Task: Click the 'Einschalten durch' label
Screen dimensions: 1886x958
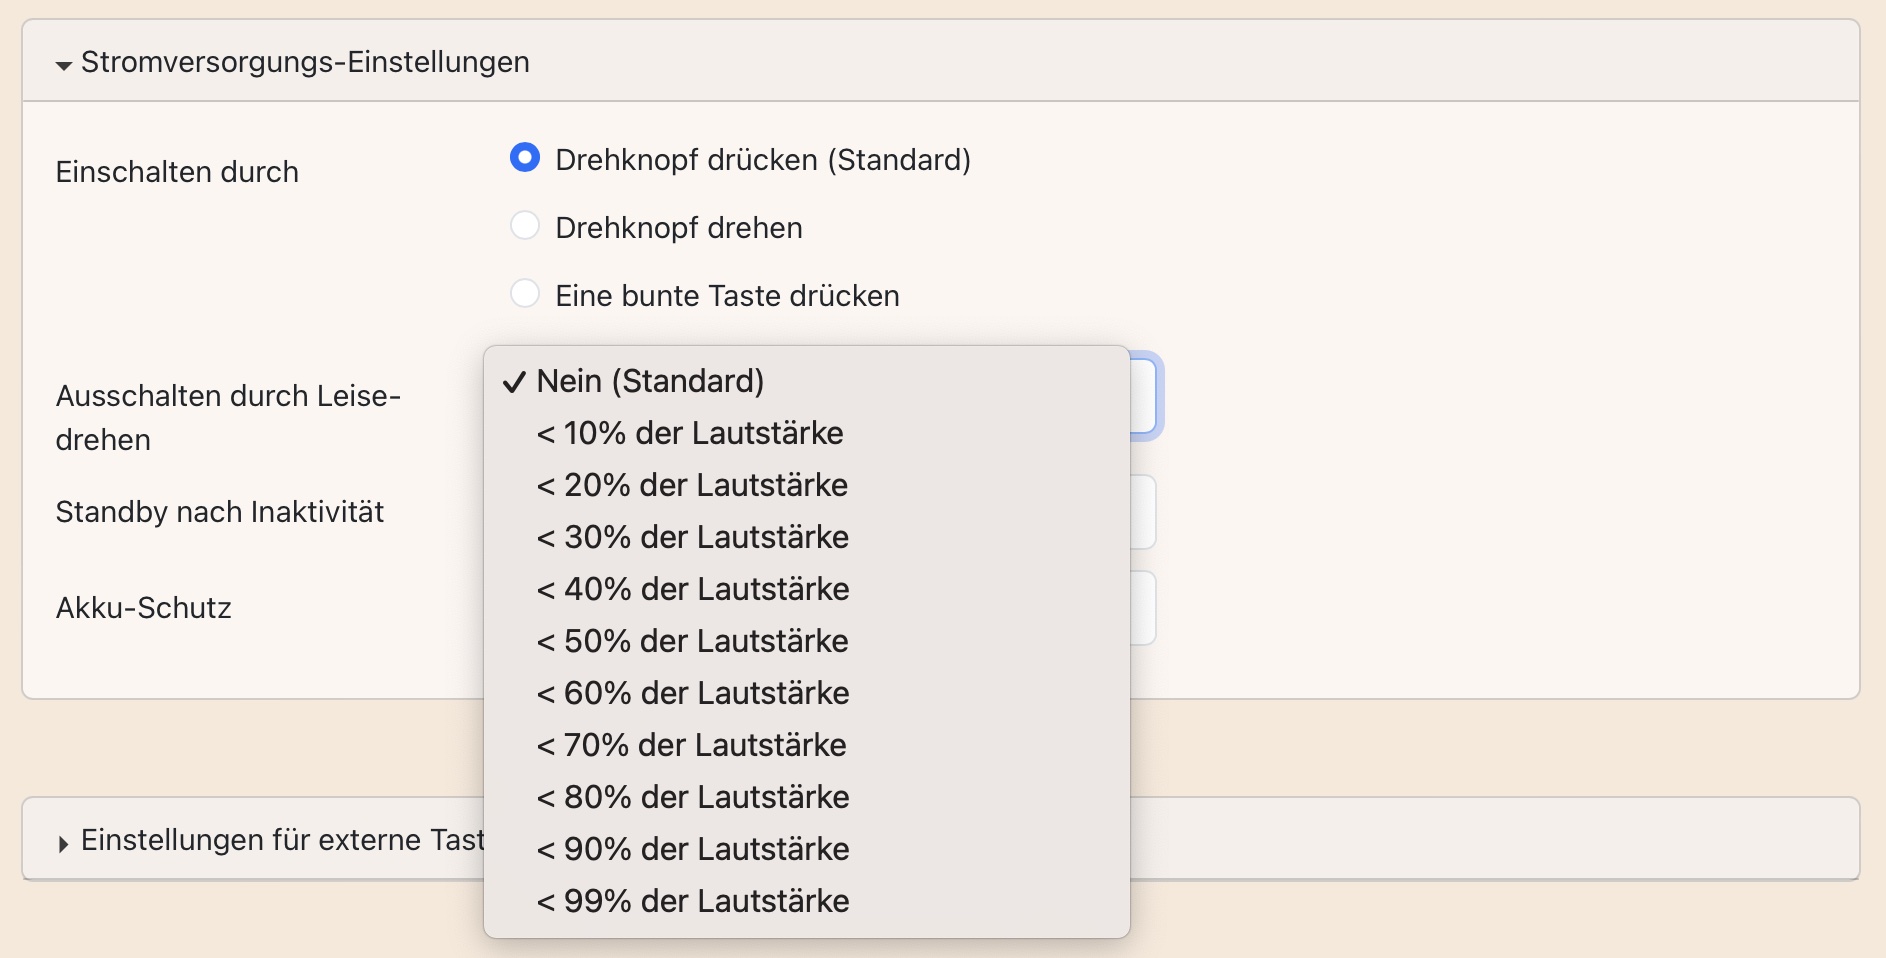Action: tap(177, 172)
